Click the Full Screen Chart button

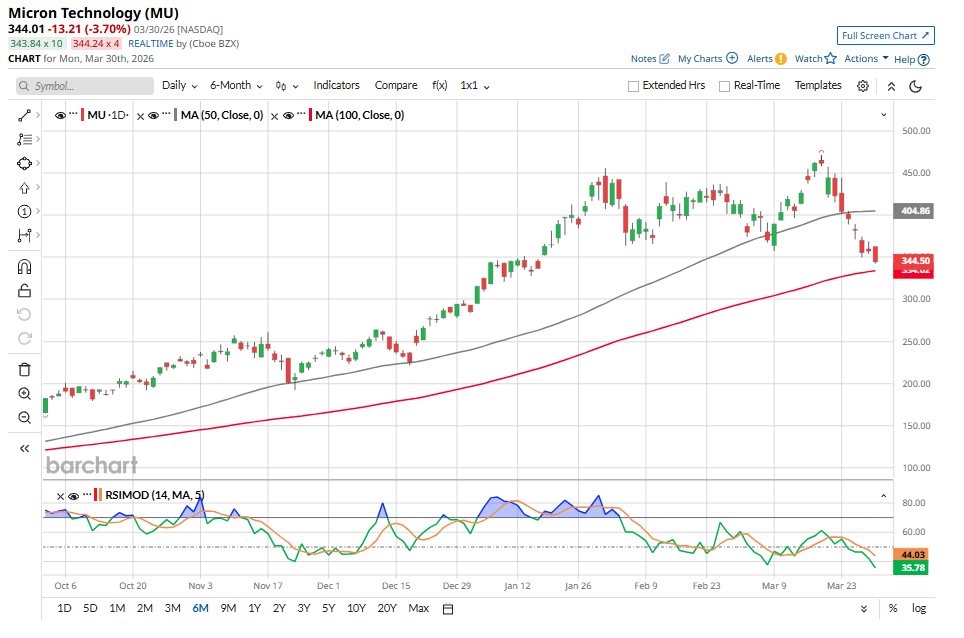click(885, 36)
